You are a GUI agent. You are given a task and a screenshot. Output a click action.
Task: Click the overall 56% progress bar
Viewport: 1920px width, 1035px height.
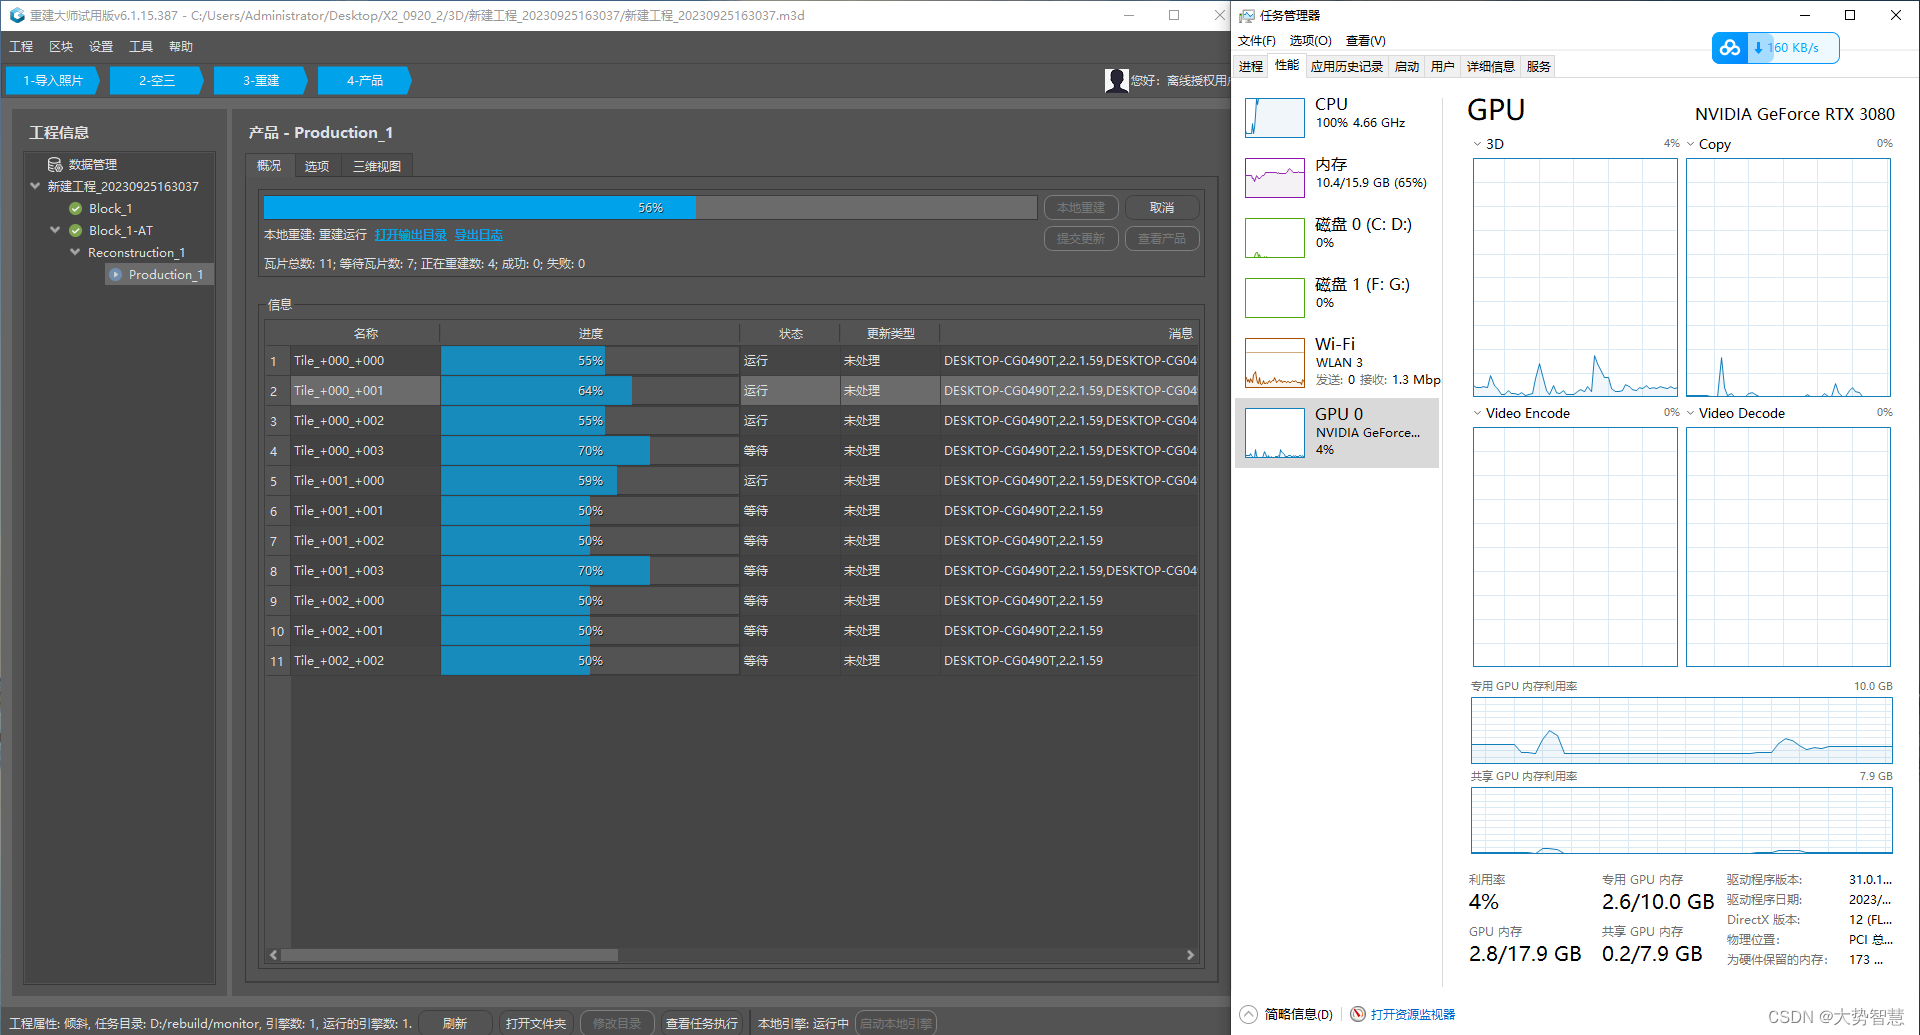(x=650, y=208)
